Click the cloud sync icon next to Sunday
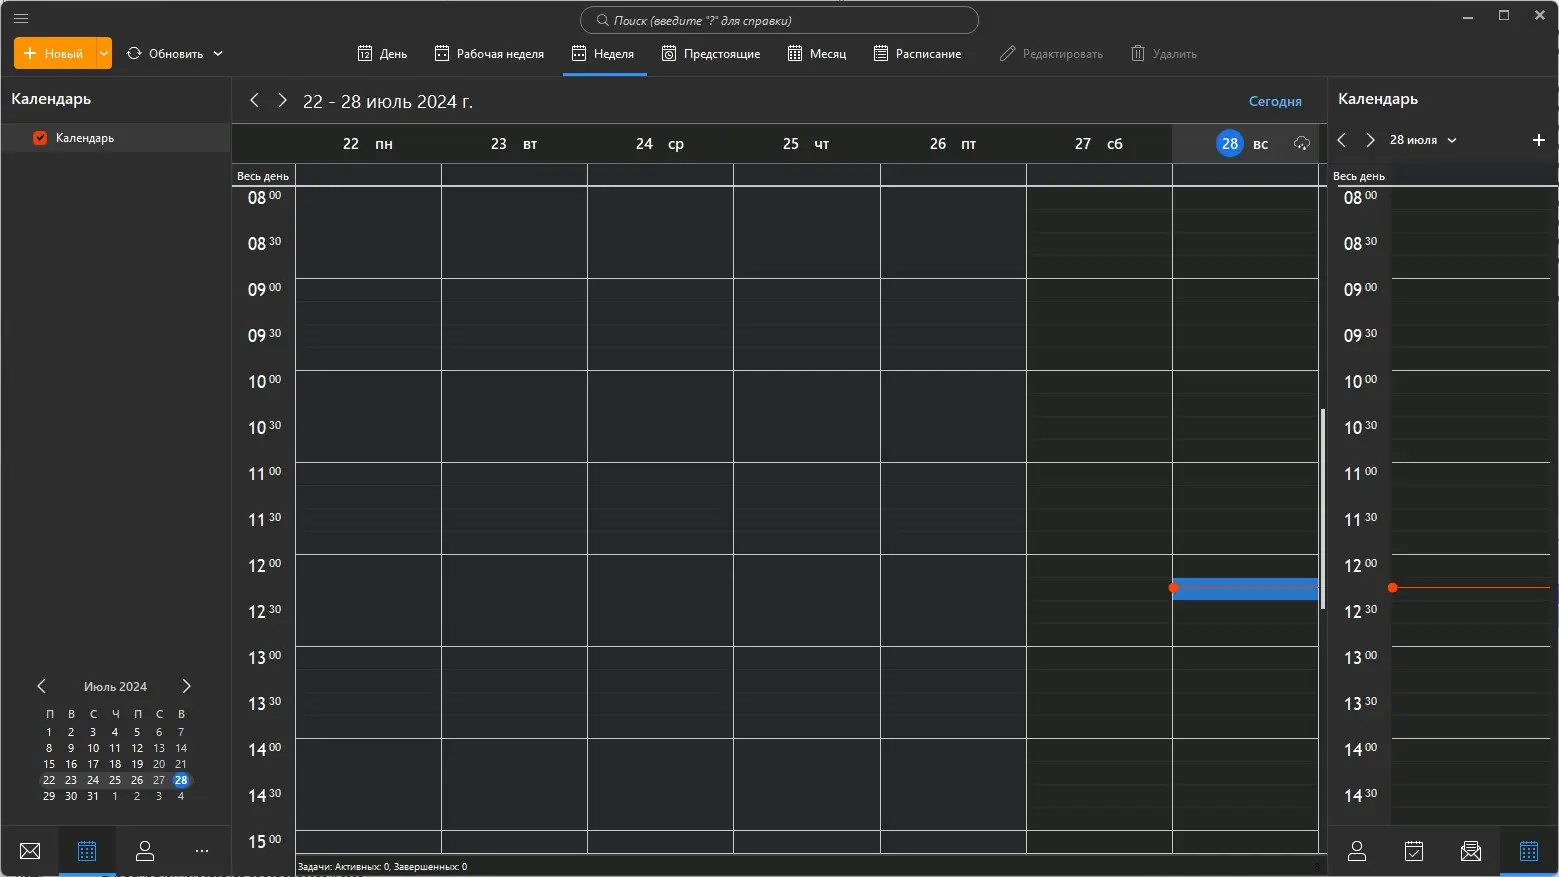Image resolution: width=1559 pixels, height=877 pixels. click(1301, 144)
